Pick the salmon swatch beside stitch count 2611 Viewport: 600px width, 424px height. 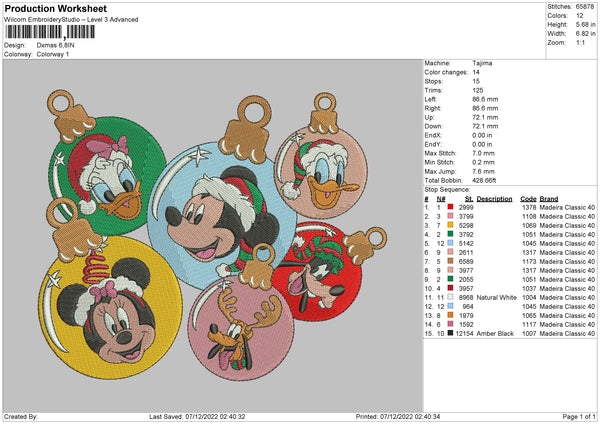[x=450, y=252]
